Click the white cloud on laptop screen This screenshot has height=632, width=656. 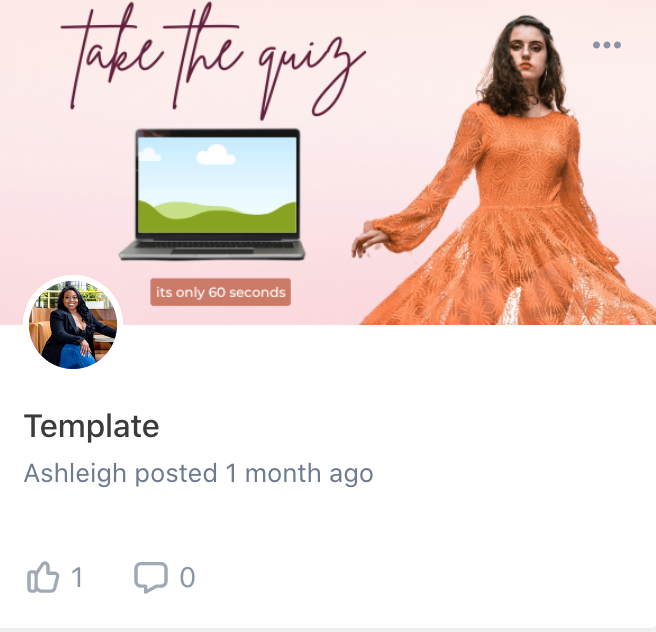coord(216,154)
